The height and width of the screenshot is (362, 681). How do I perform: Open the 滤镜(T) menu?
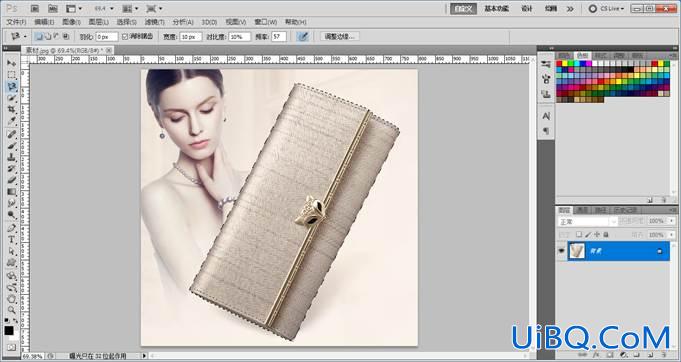[x=155, y=22]
